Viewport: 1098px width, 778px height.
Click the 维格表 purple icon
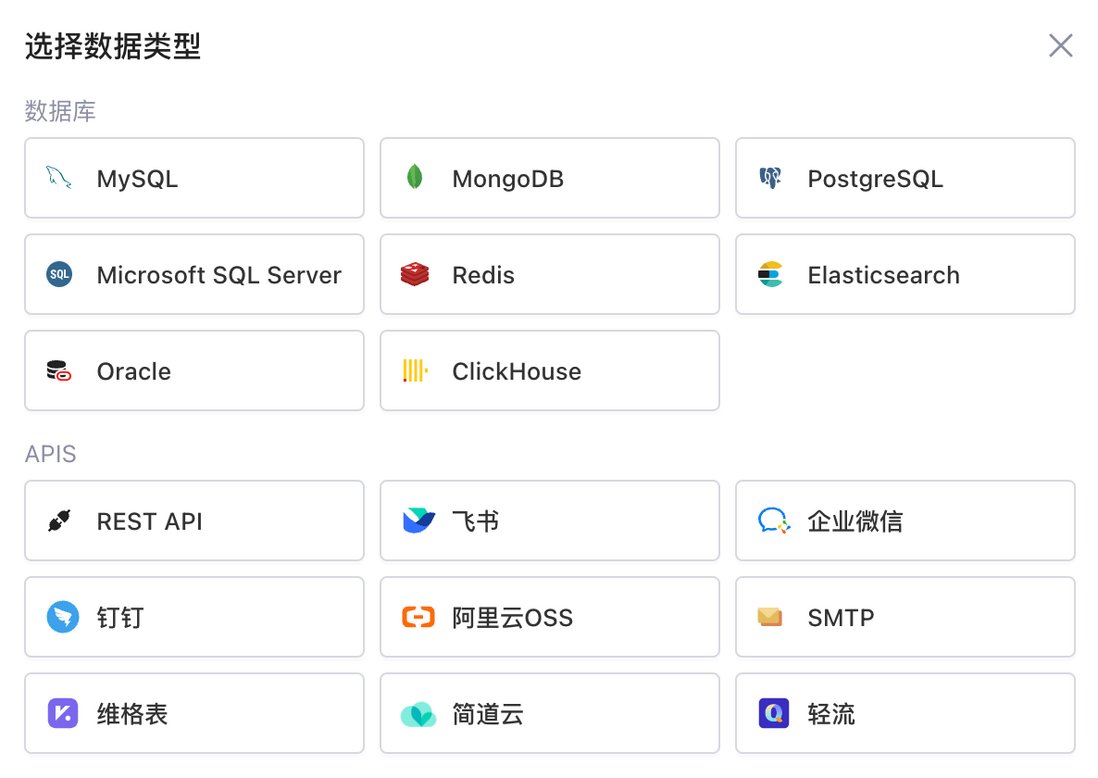tap(63, 714)
